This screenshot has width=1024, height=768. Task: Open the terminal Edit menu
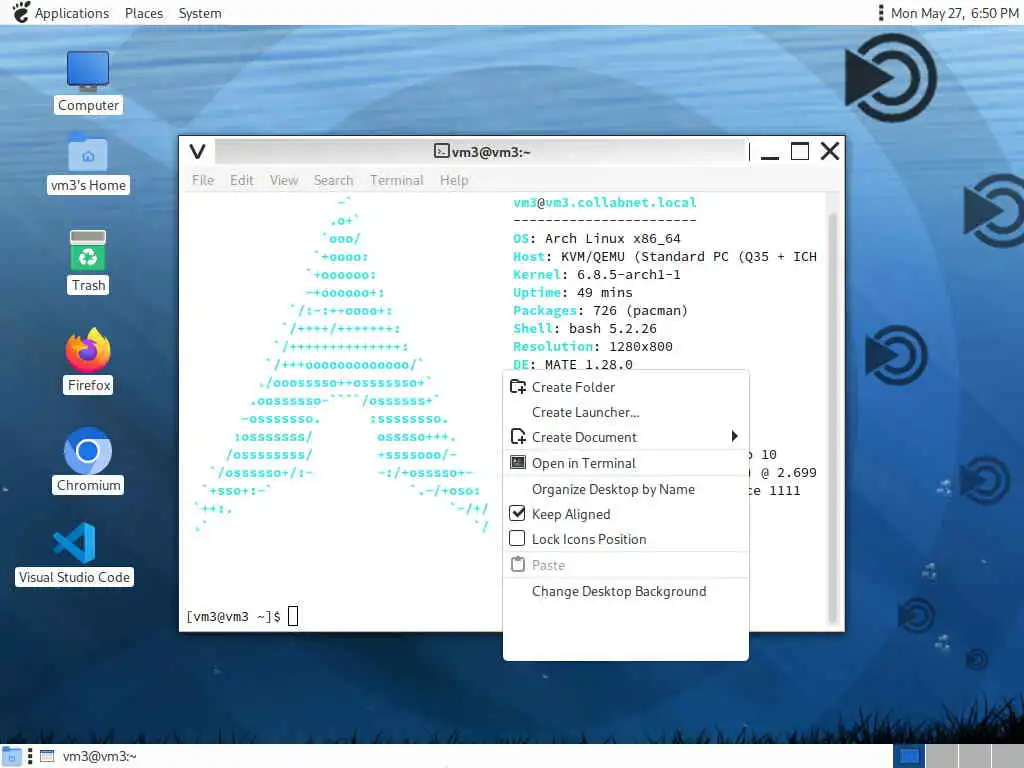[x=242, y=180]
